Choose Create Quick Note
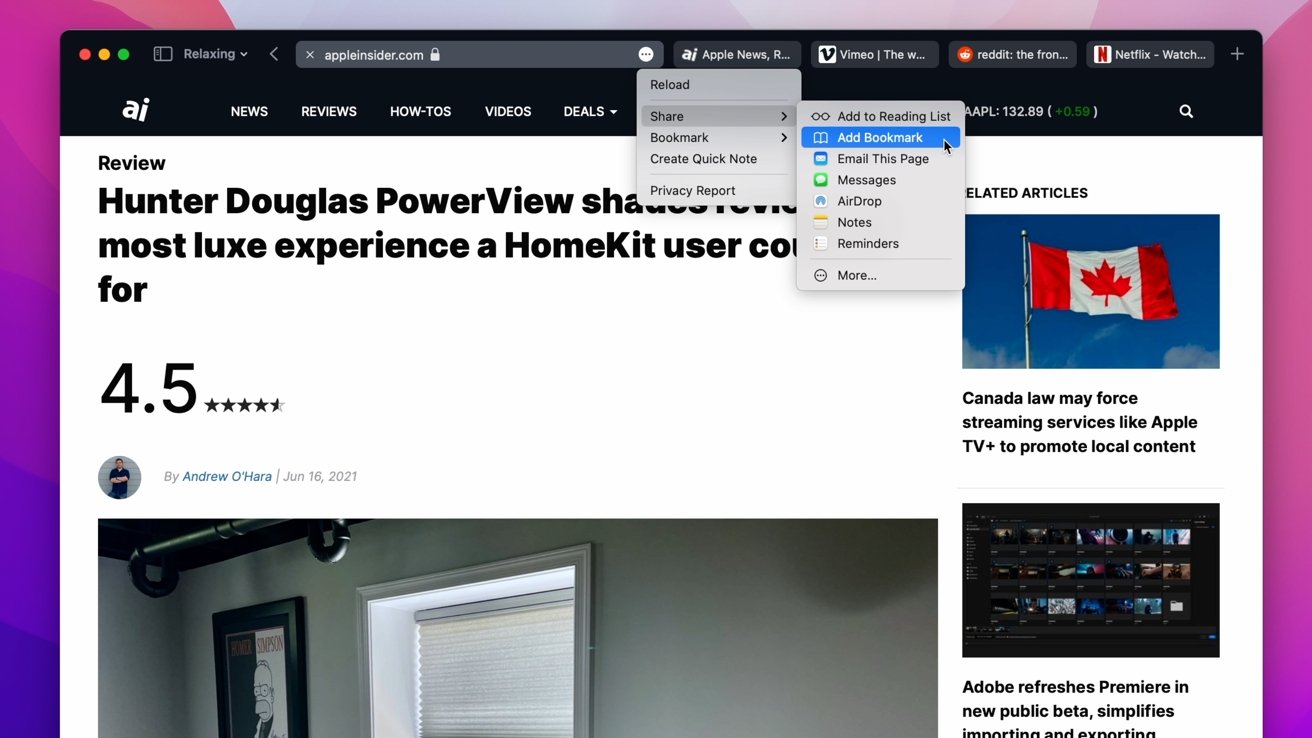Viewport: 1312px width, 738px height. [718, 159]
